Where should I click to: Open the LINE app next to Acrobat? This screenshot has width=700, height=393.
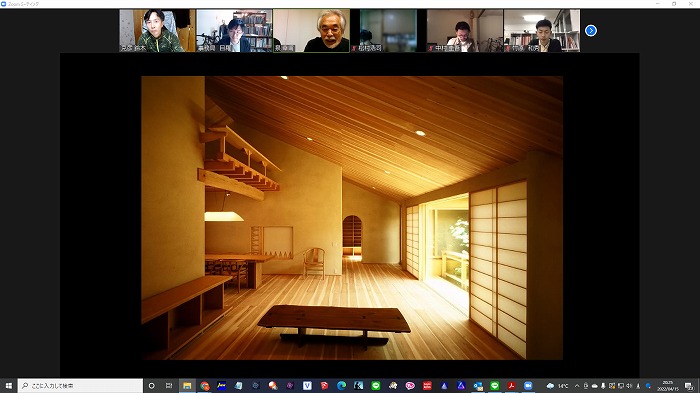(x=495, y=385)
